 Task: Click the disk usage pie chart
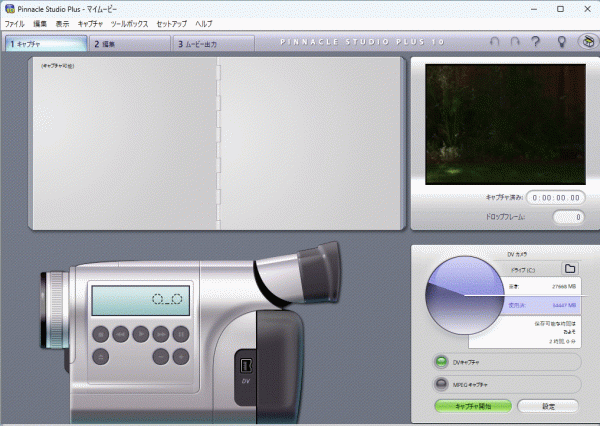click(x=465, y=295)
